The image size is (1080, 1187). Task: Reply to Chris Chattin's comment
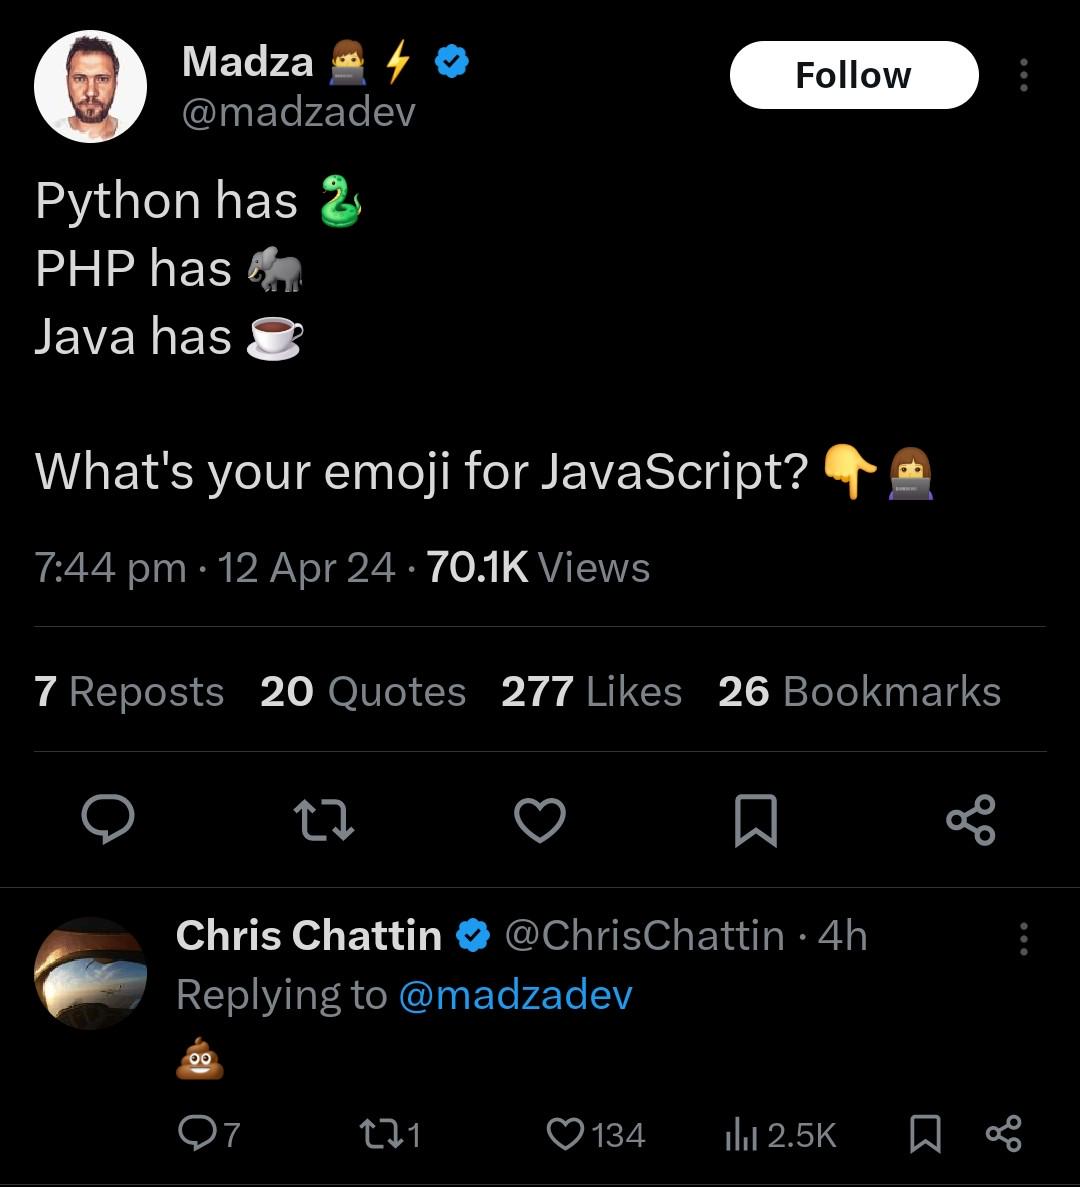[x=195, y=1133]
